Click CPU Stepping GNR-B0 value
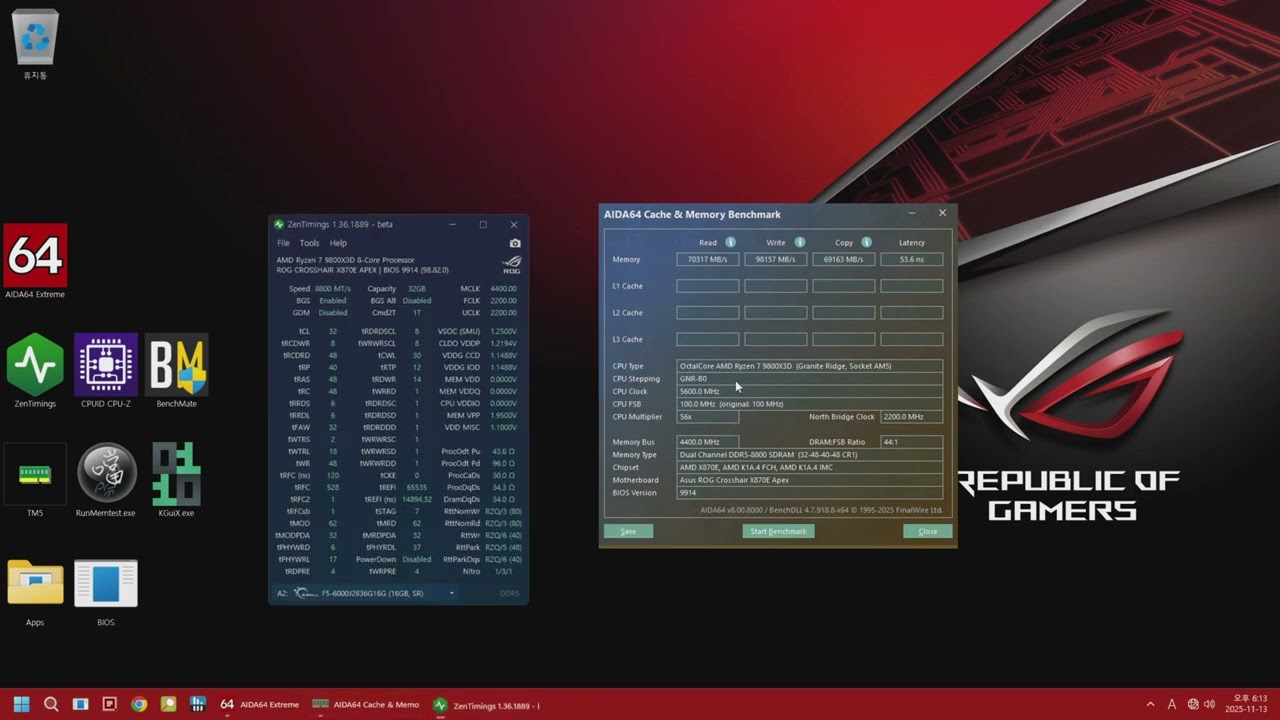The width and height of the screenshot is (1280, 720). pos(810,379)
